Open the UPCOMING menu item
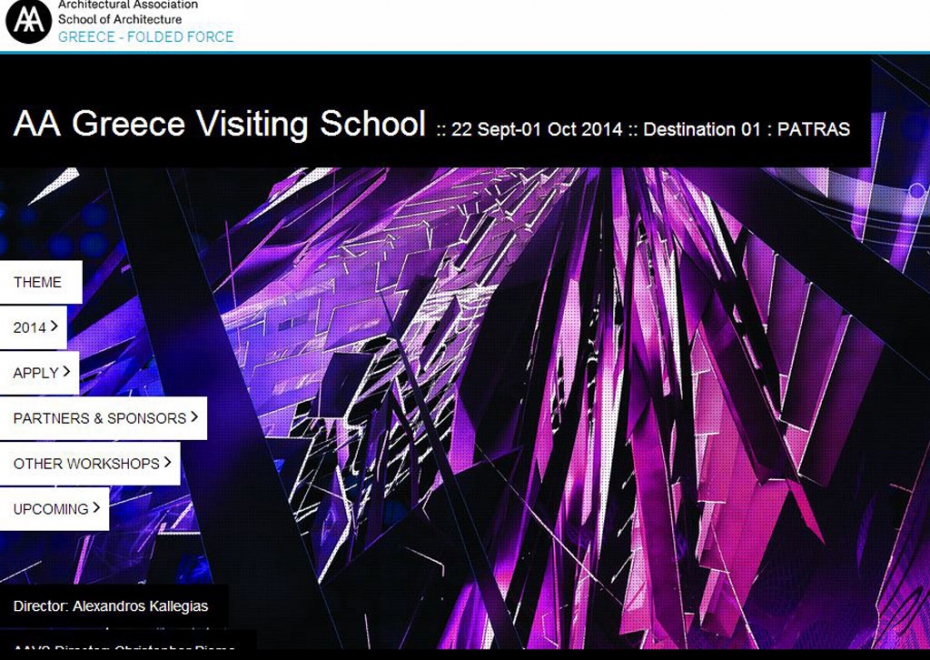The height and width of the screenshot is (660, 930). point(54,509)
